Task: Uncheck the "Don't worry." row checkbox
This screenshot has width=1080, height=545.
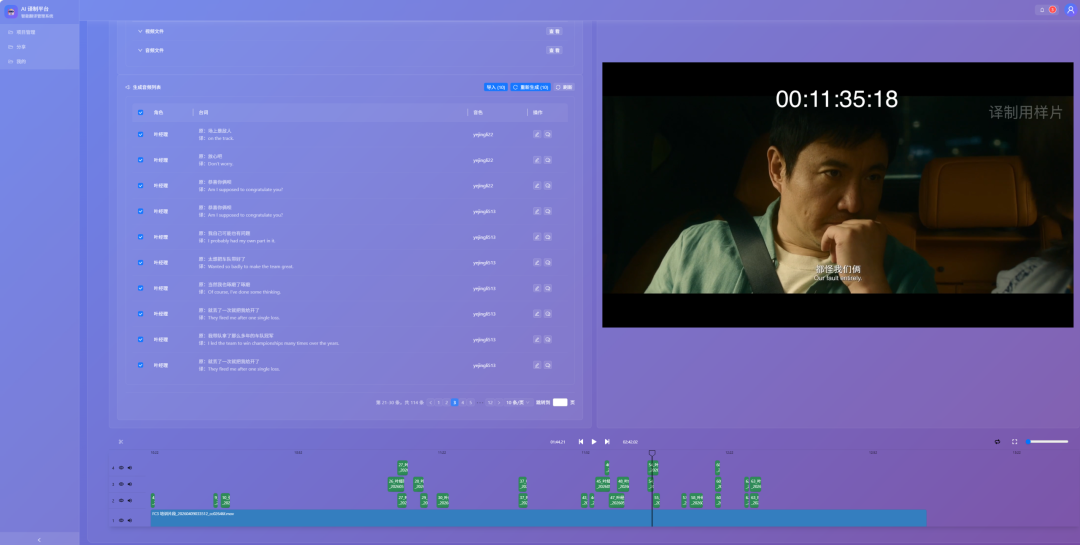Action: point(141,160)
